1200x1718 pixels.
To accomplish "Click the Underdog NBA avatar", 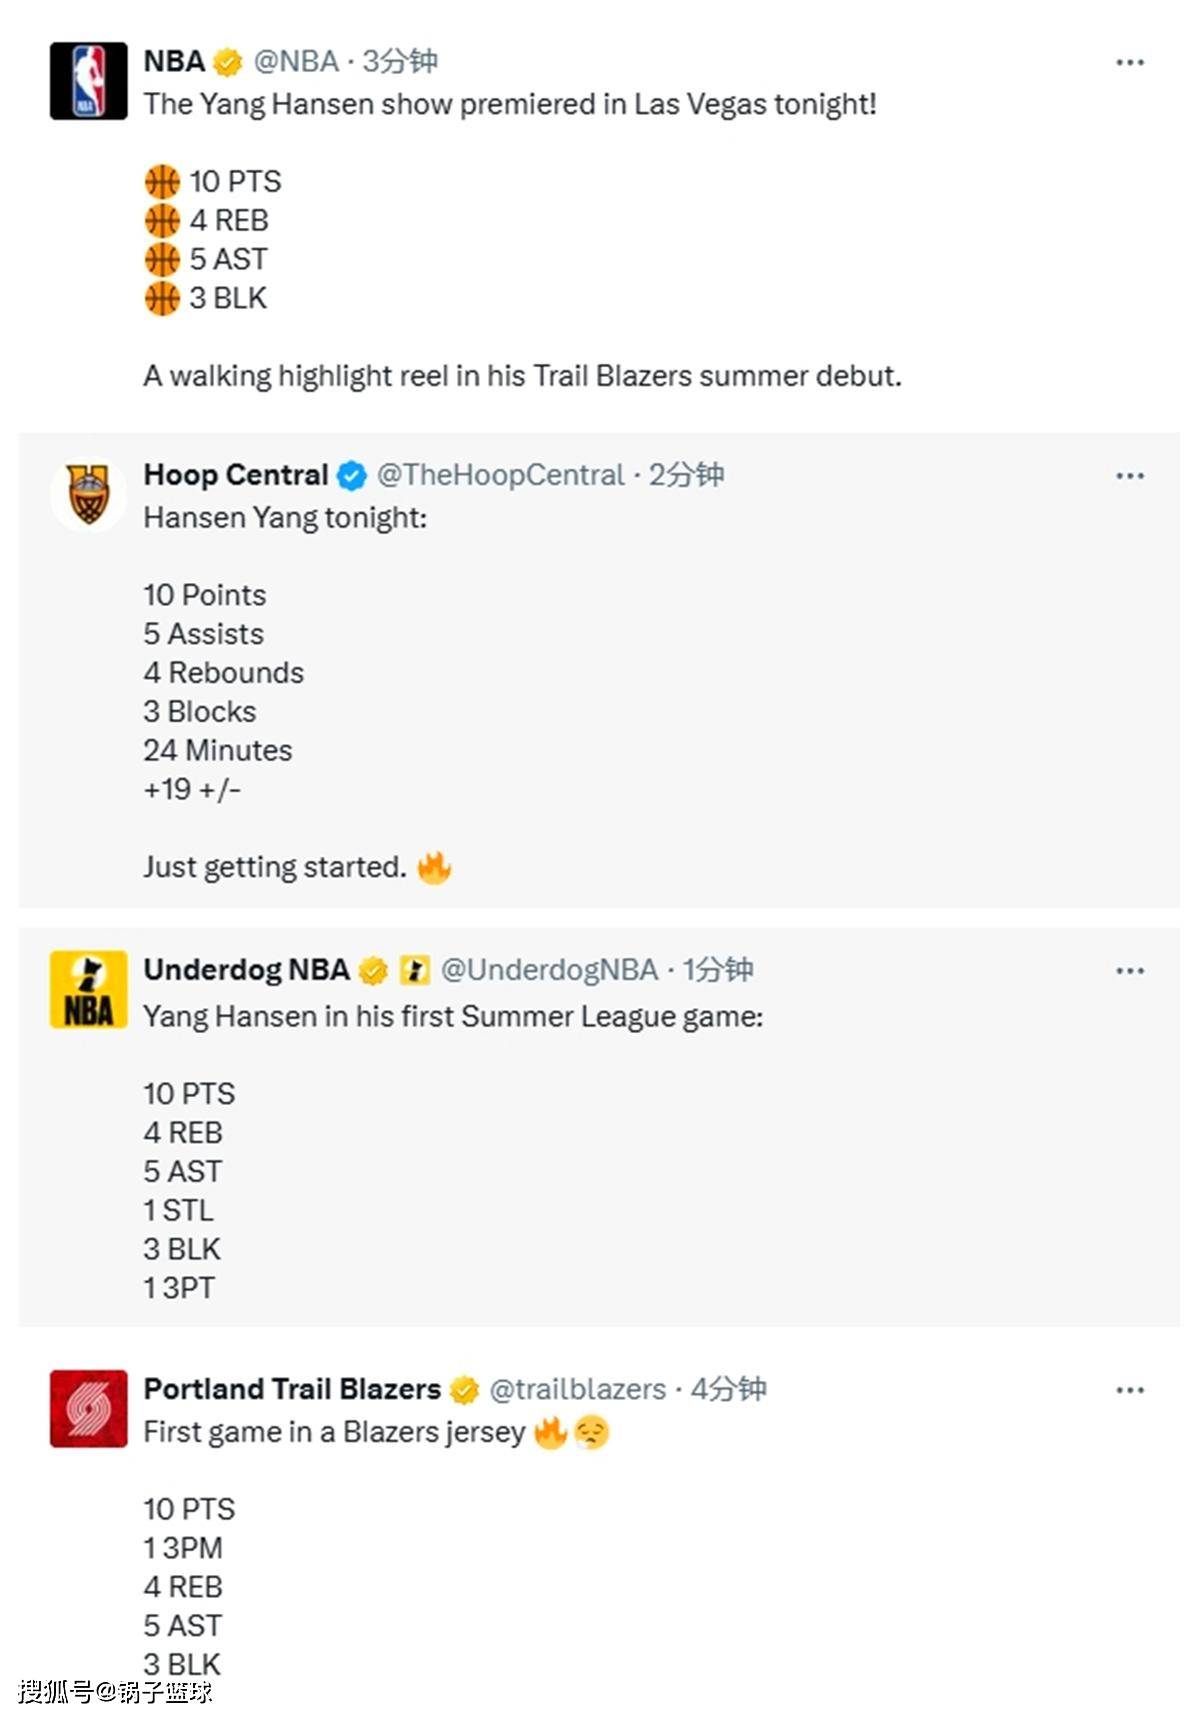I will (89, 989).
